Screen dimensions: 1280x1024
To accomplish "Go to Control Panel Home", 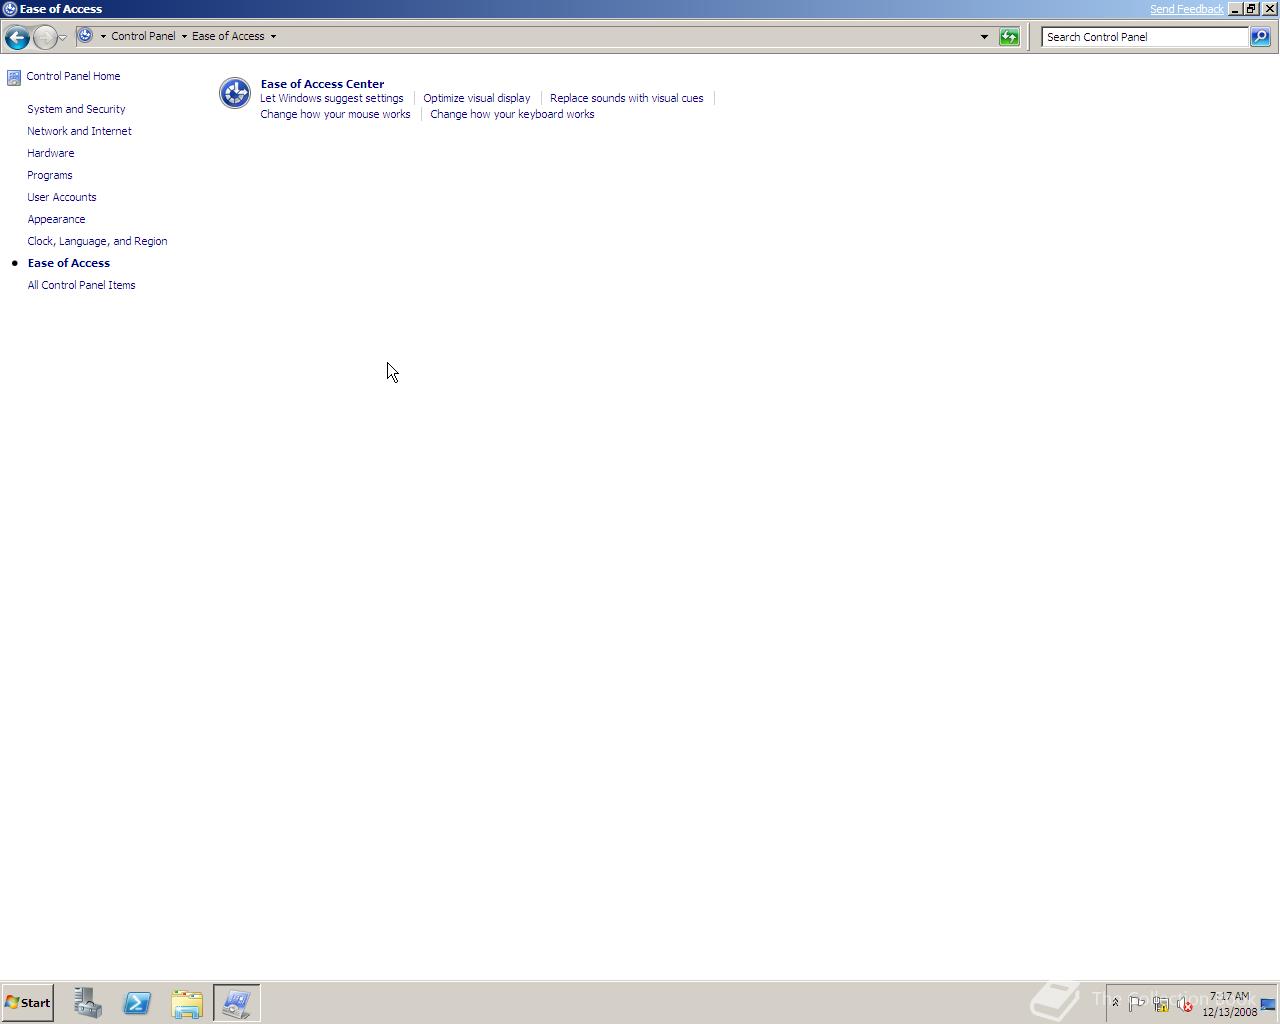I will (x=73, y=76).
